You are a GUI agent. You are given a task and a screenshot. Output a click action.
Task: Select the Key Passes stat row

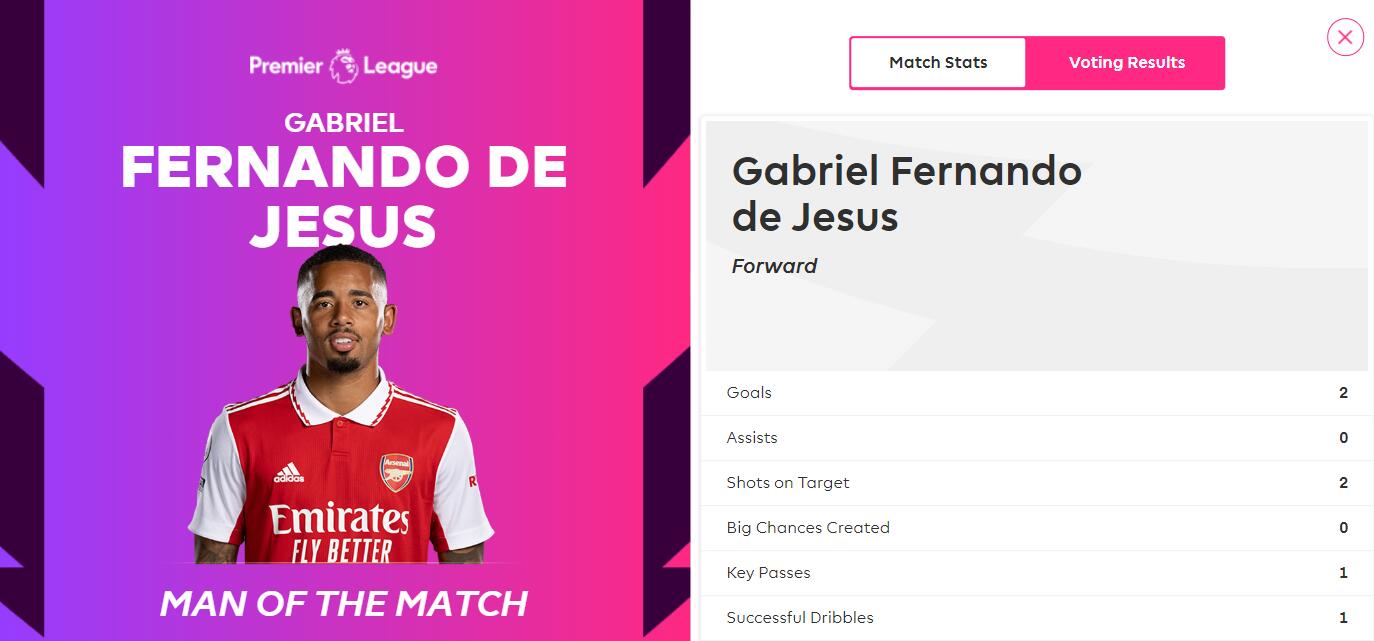click(1036, 573)
